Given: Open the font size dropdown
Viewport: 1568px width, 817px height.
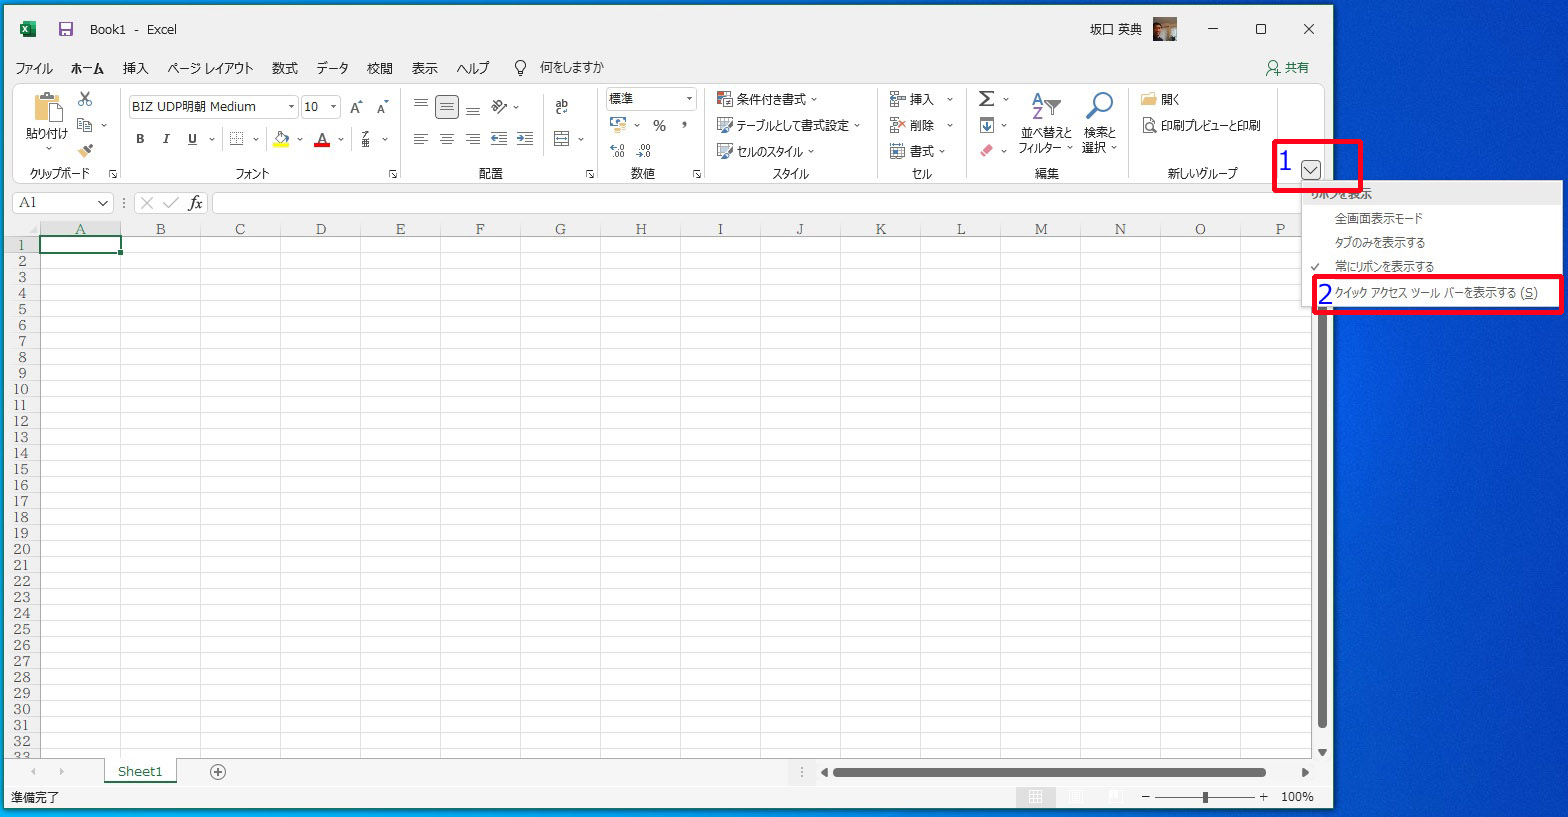Looking at the screenshot, I should click(334, 107).
